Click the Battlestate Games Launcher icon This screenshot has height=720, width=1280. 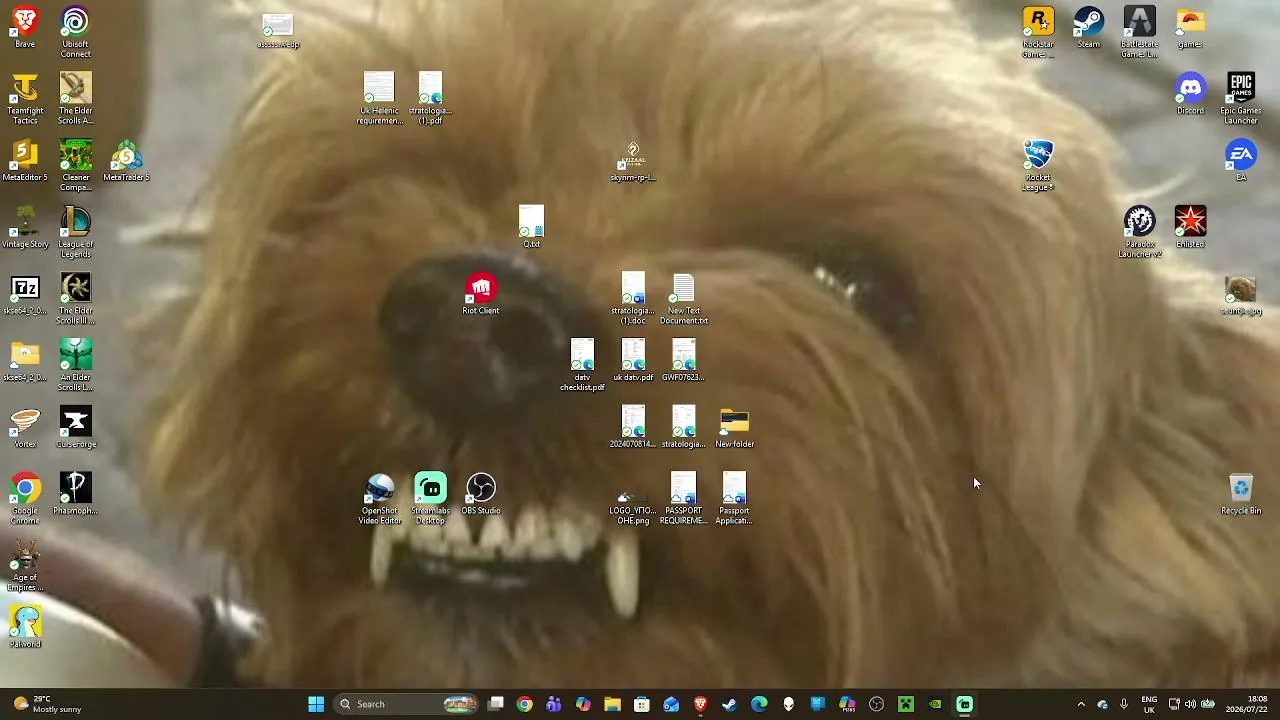coord(1140,32)
